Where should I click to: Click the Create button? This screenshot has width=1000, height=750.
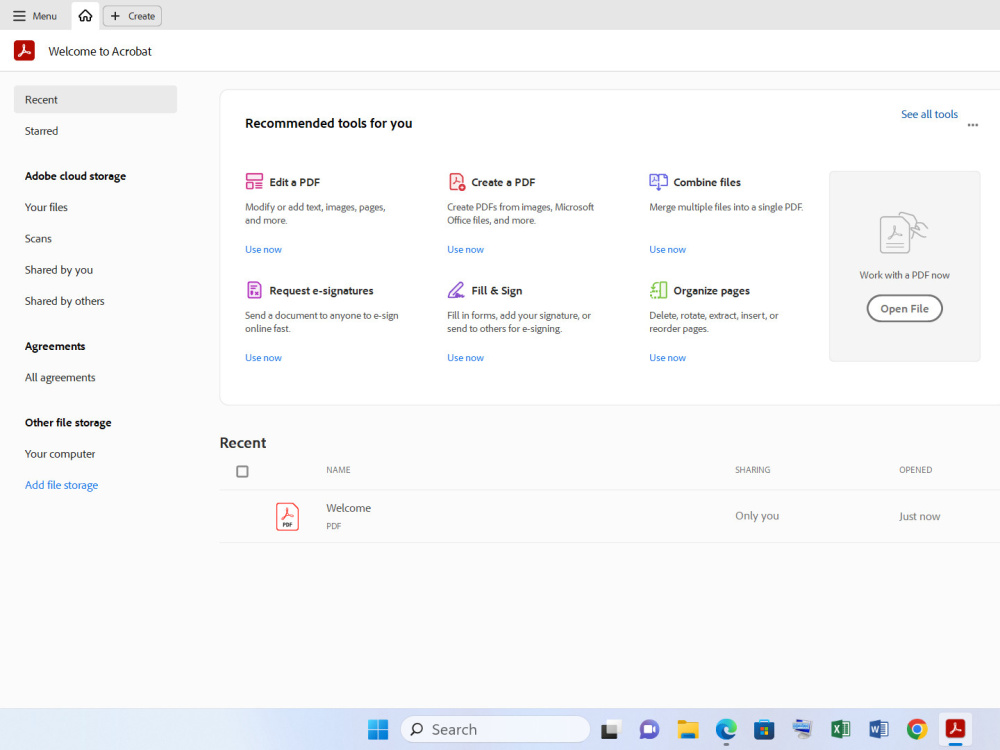pos(132,16)
